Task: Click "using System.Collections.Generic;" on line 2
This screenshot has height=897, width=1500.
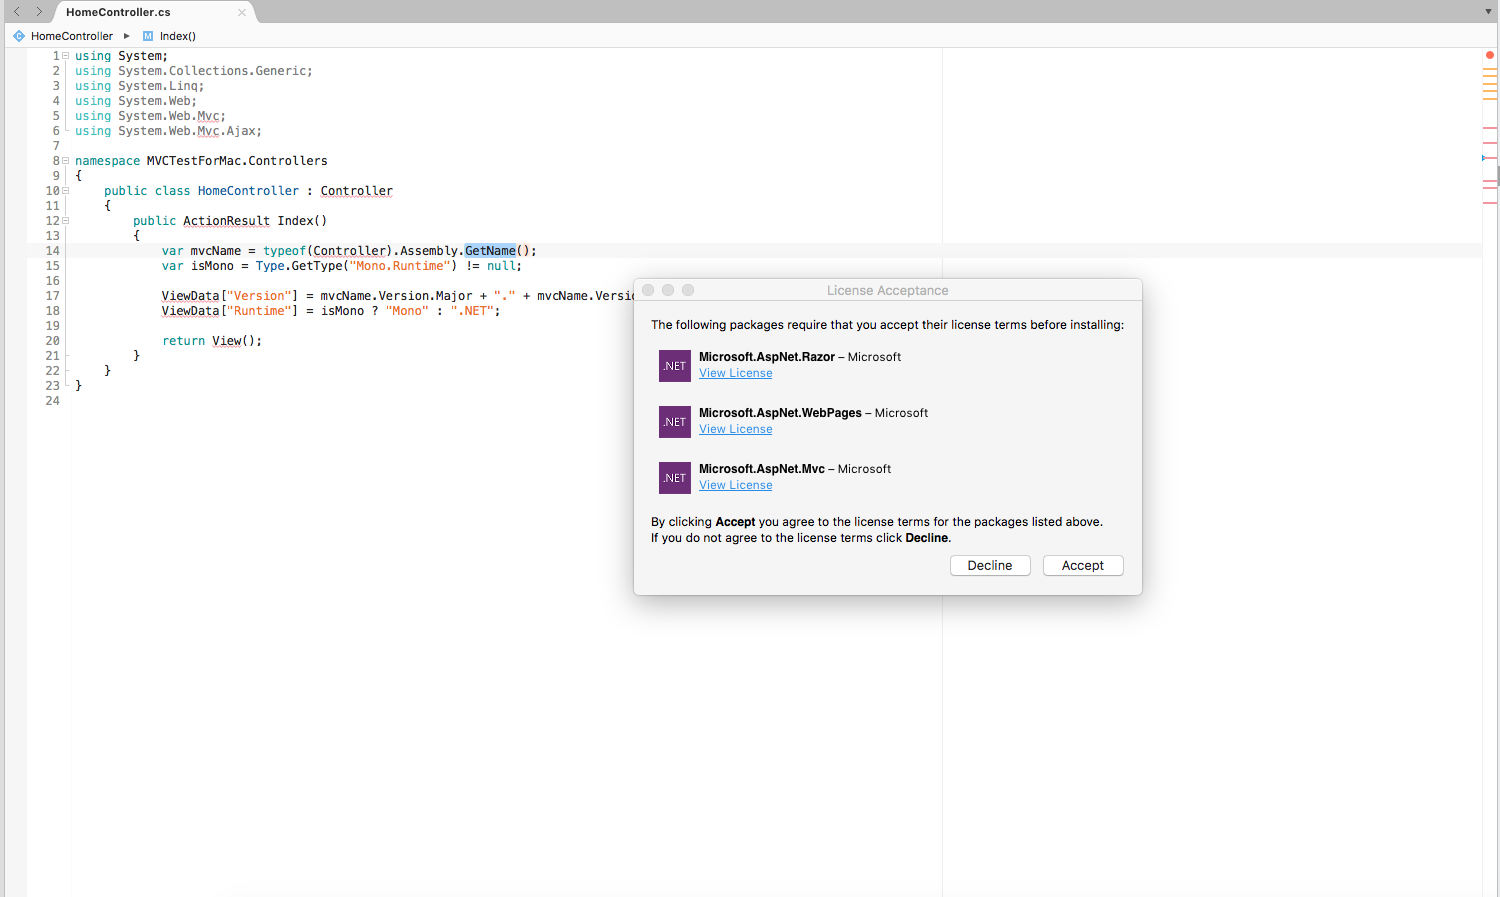Action: coord(194,71)
